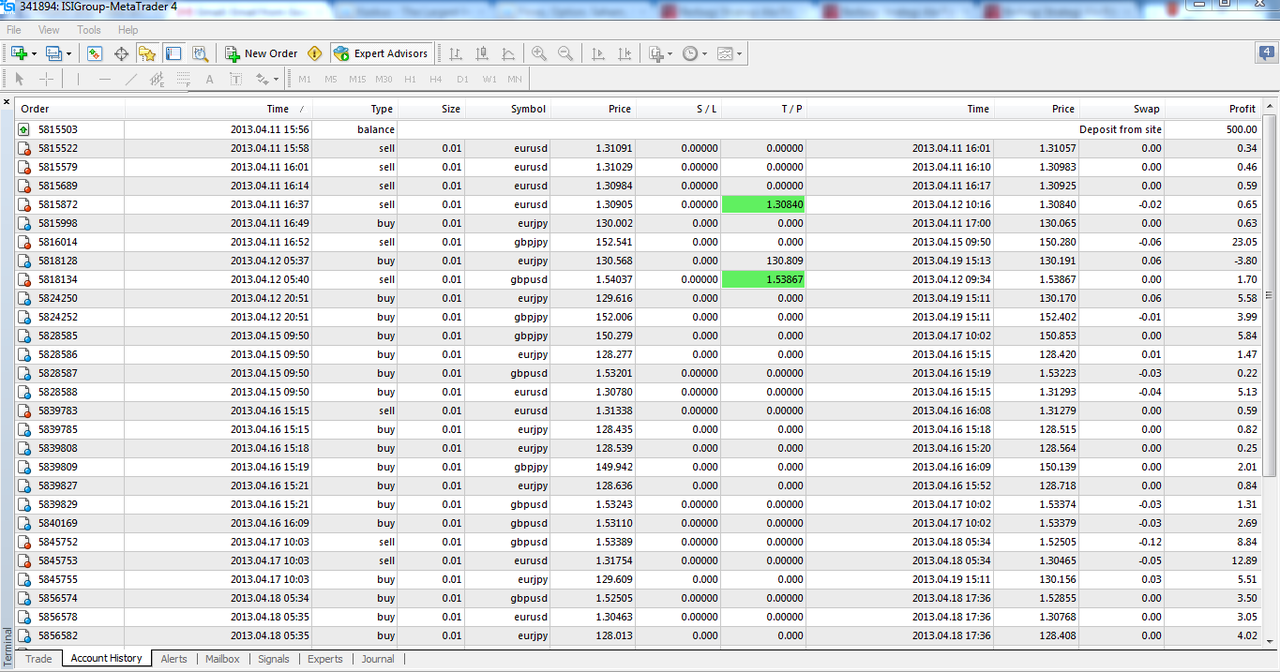Image resolution: width=1280 pixels, height=672 pixels.
Task: Switch to the Experts tab
Action: pyautogui.click(x=325, y=659)
